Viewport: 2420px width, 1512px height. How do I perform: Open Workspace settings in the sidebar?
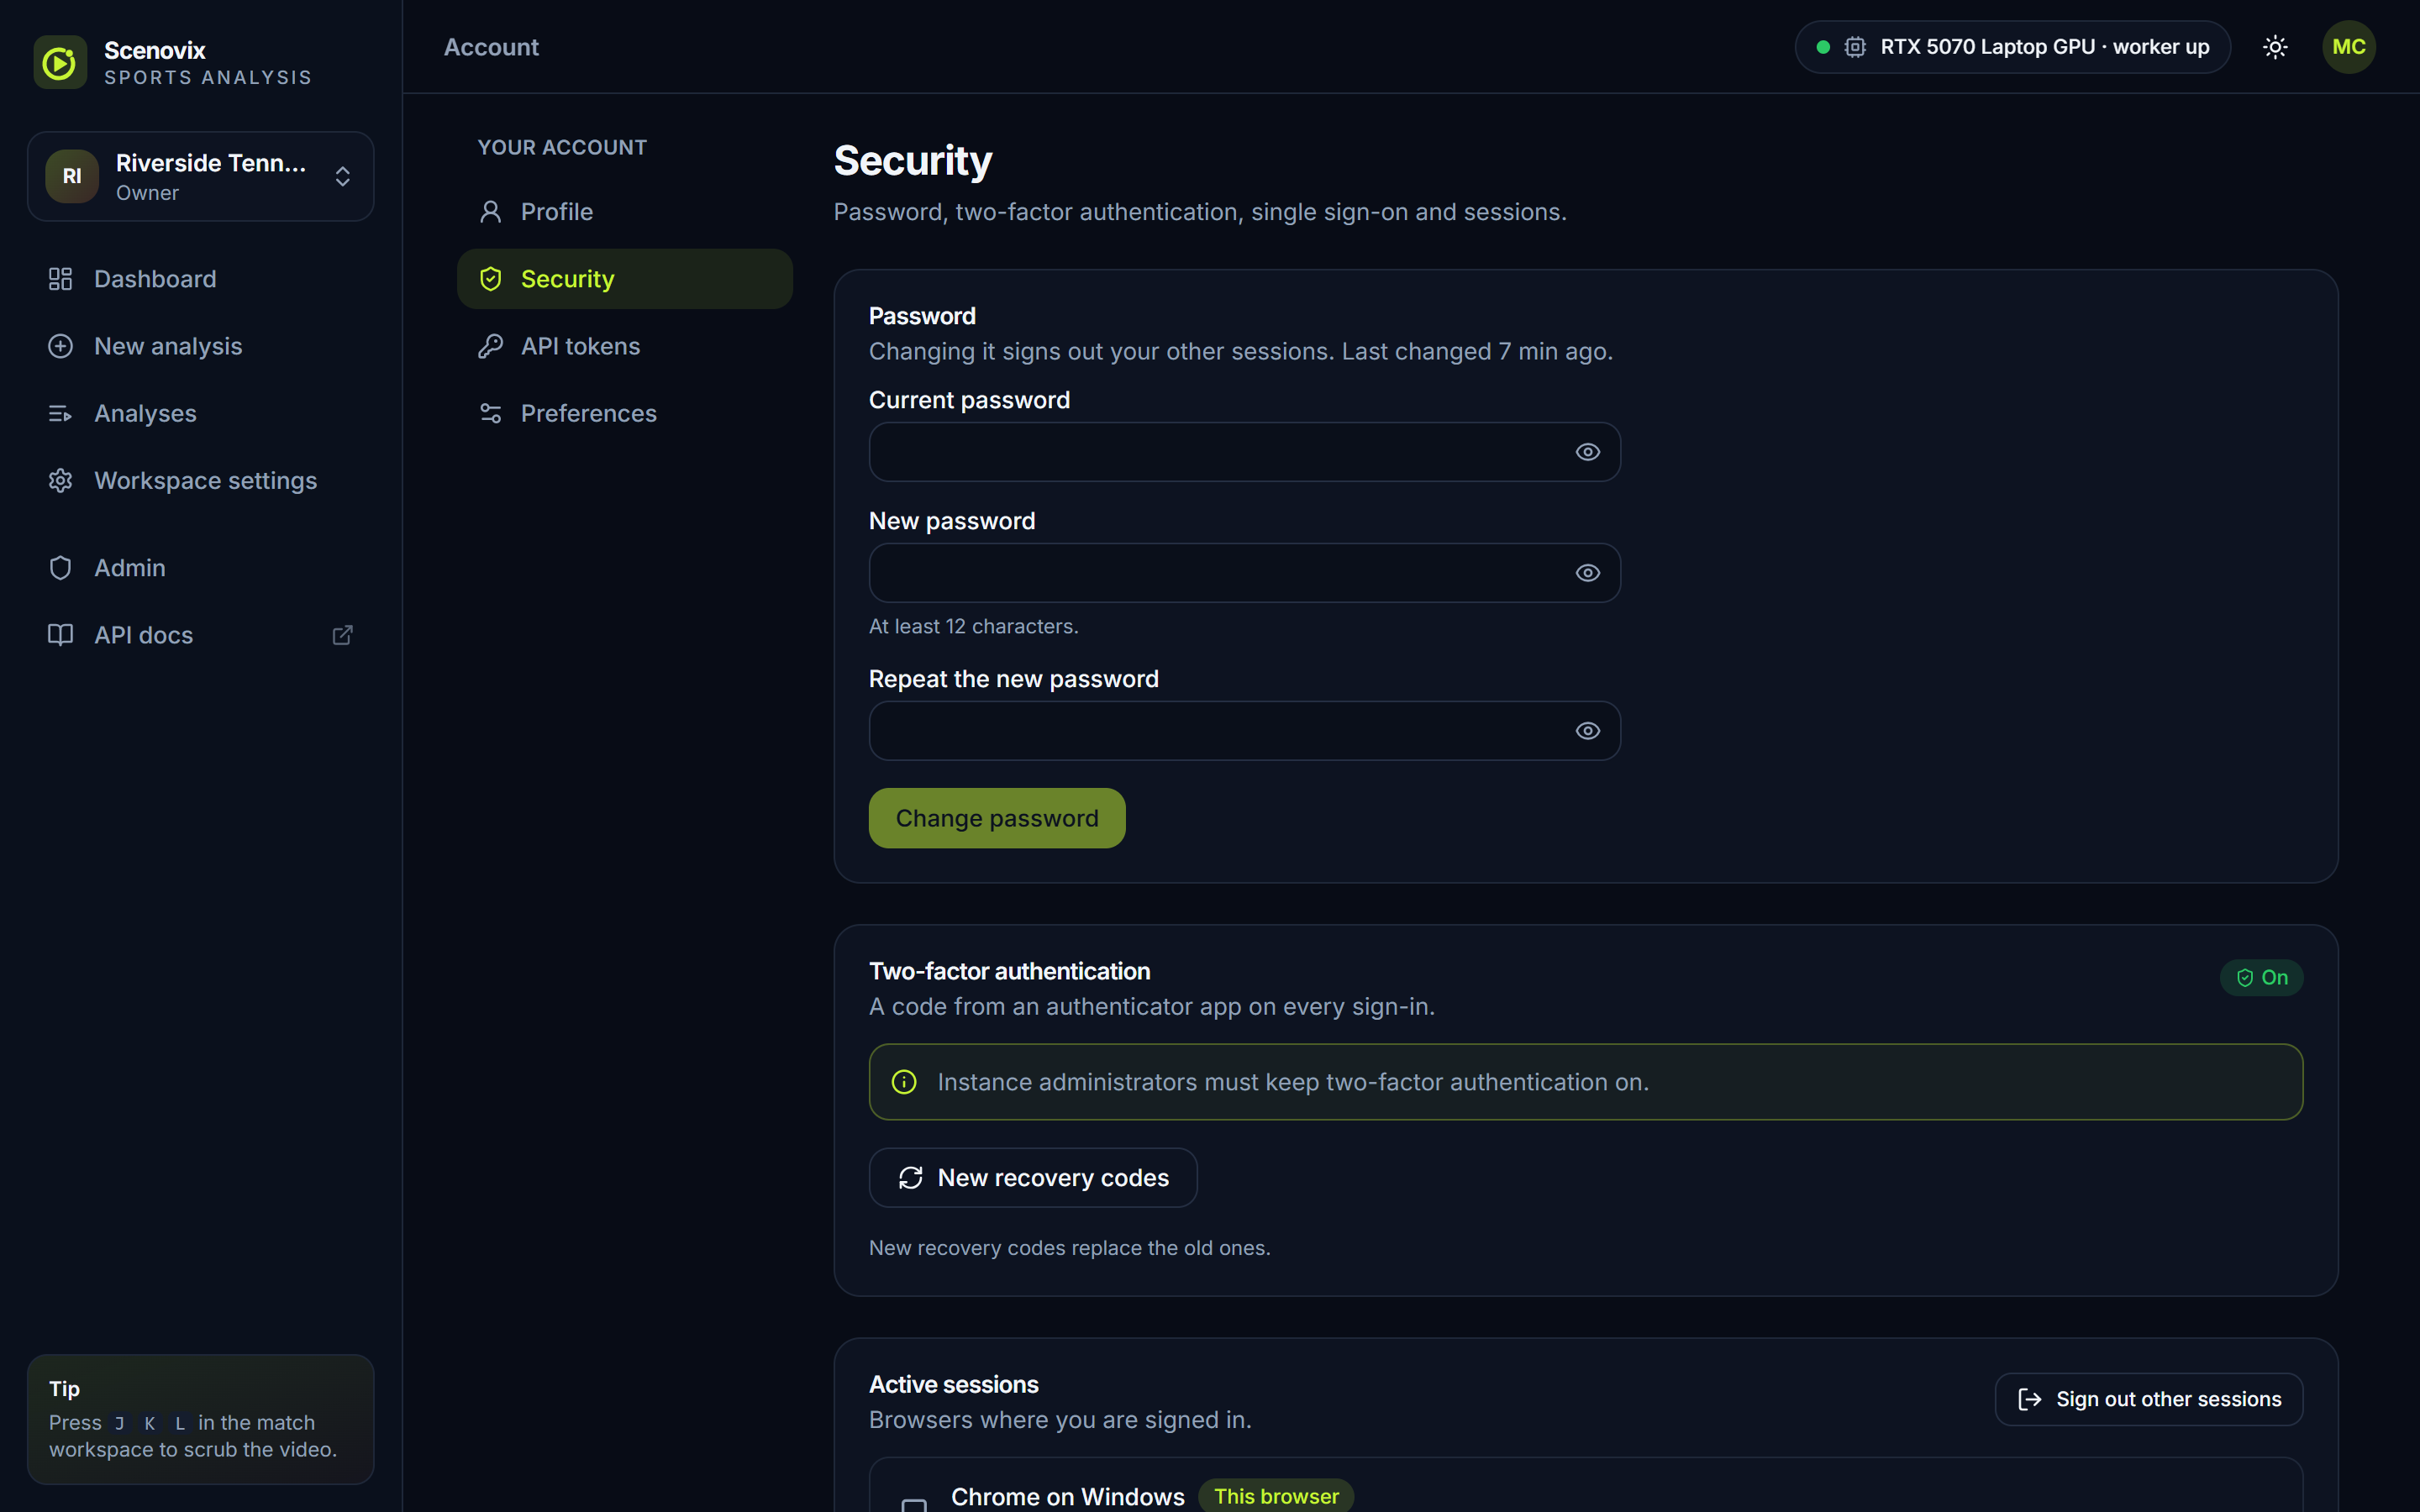point(201,481)
